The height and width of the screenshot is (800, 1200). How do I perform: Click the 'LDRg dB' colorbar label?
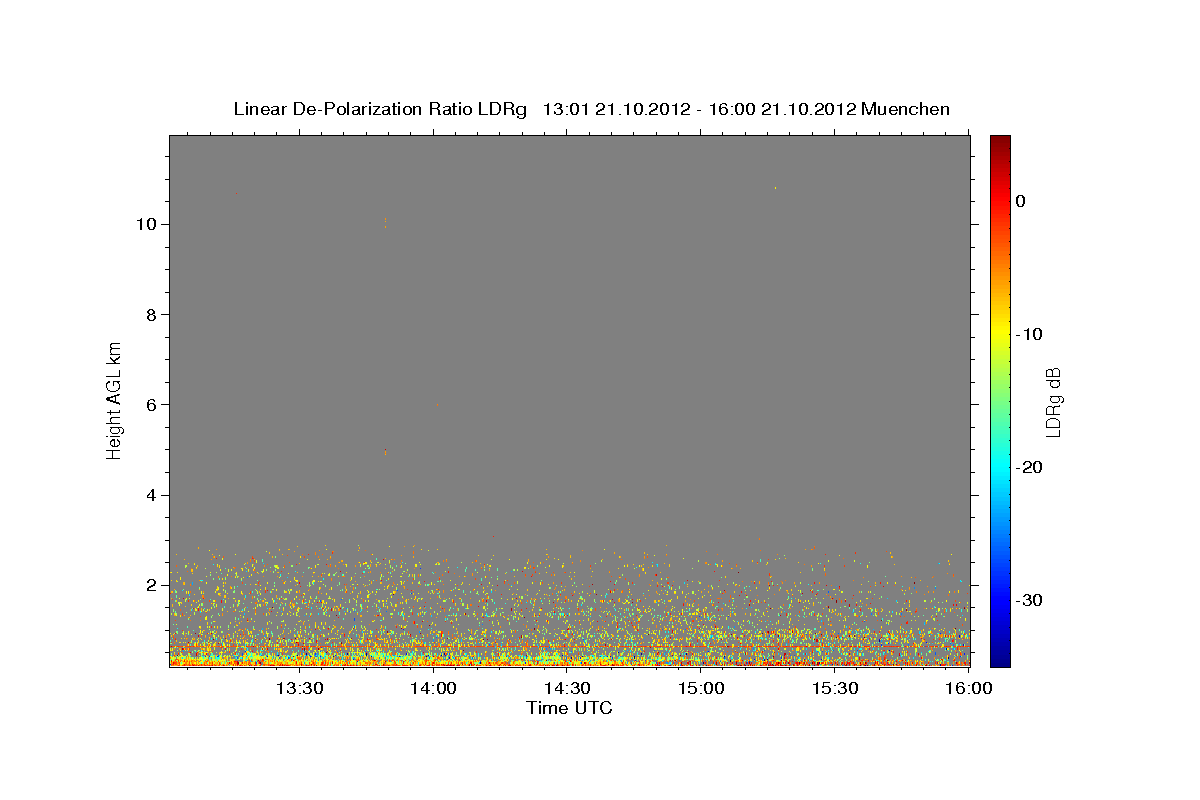[x=1052, y=401]
